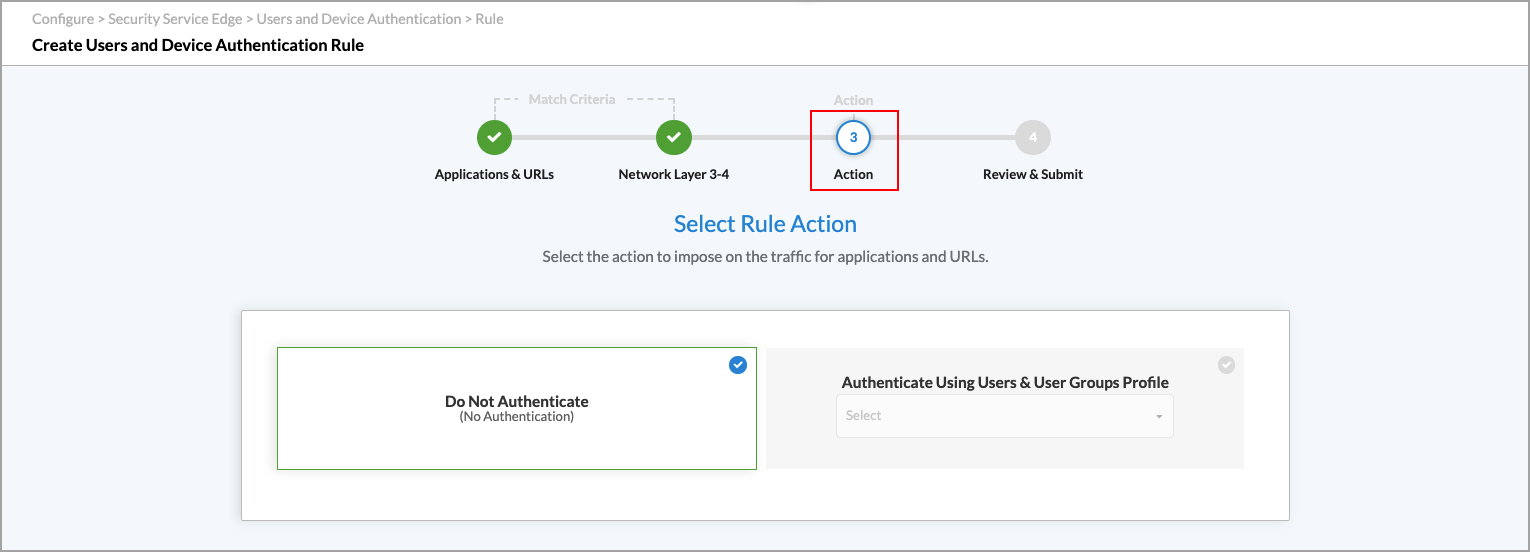Click the Action step label
Screen dimensions: 1530x552
pyautogui.click(x=853, y=174)
